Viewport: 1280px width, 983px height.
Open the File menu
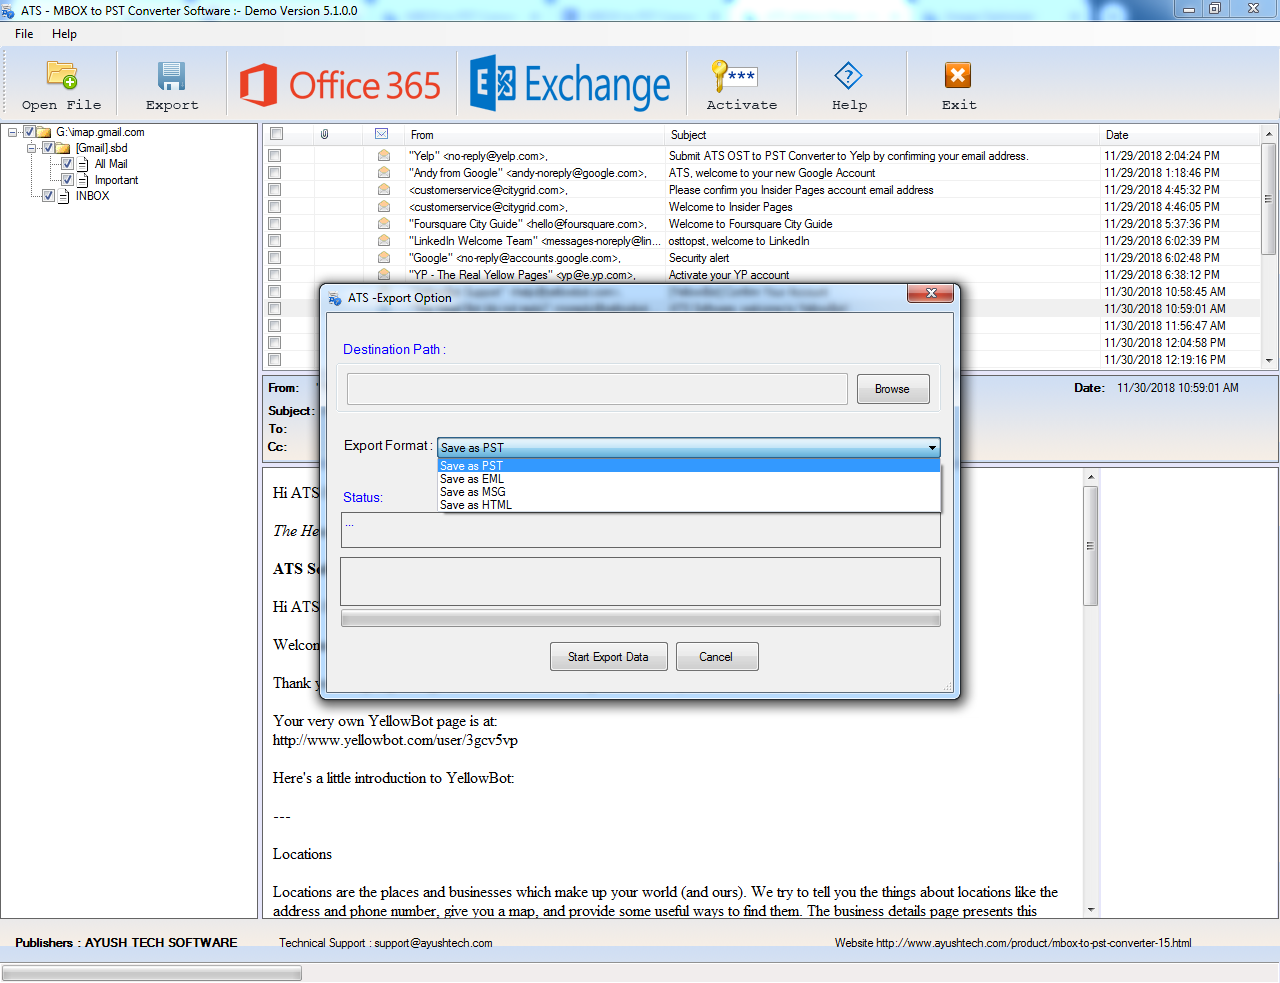pyautogui.click(x=24, y=34)
